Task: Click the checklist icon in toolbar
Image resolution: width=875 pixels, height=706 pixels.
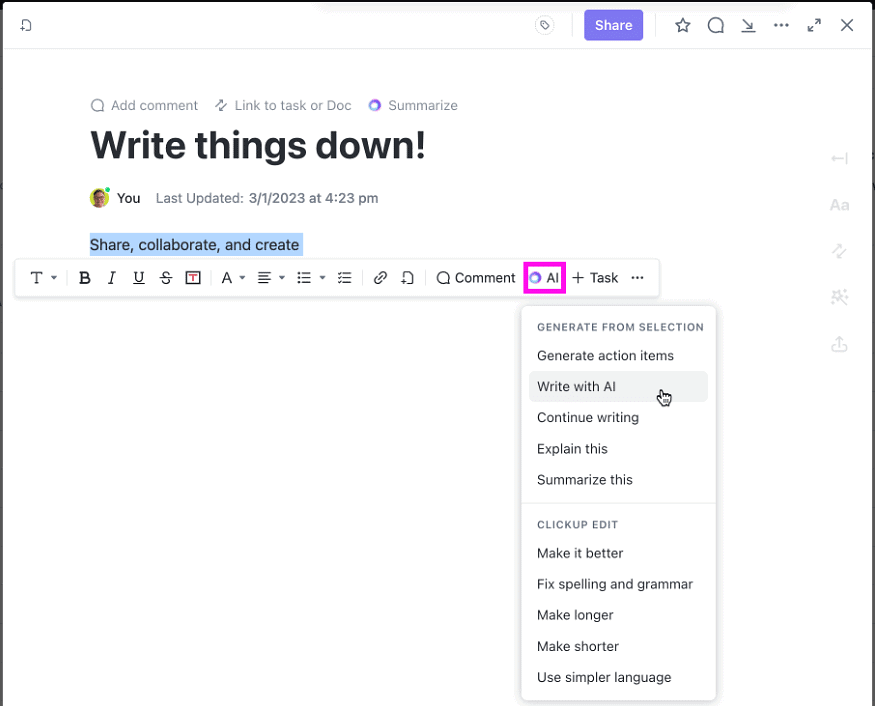Action: tap(345, 278)
